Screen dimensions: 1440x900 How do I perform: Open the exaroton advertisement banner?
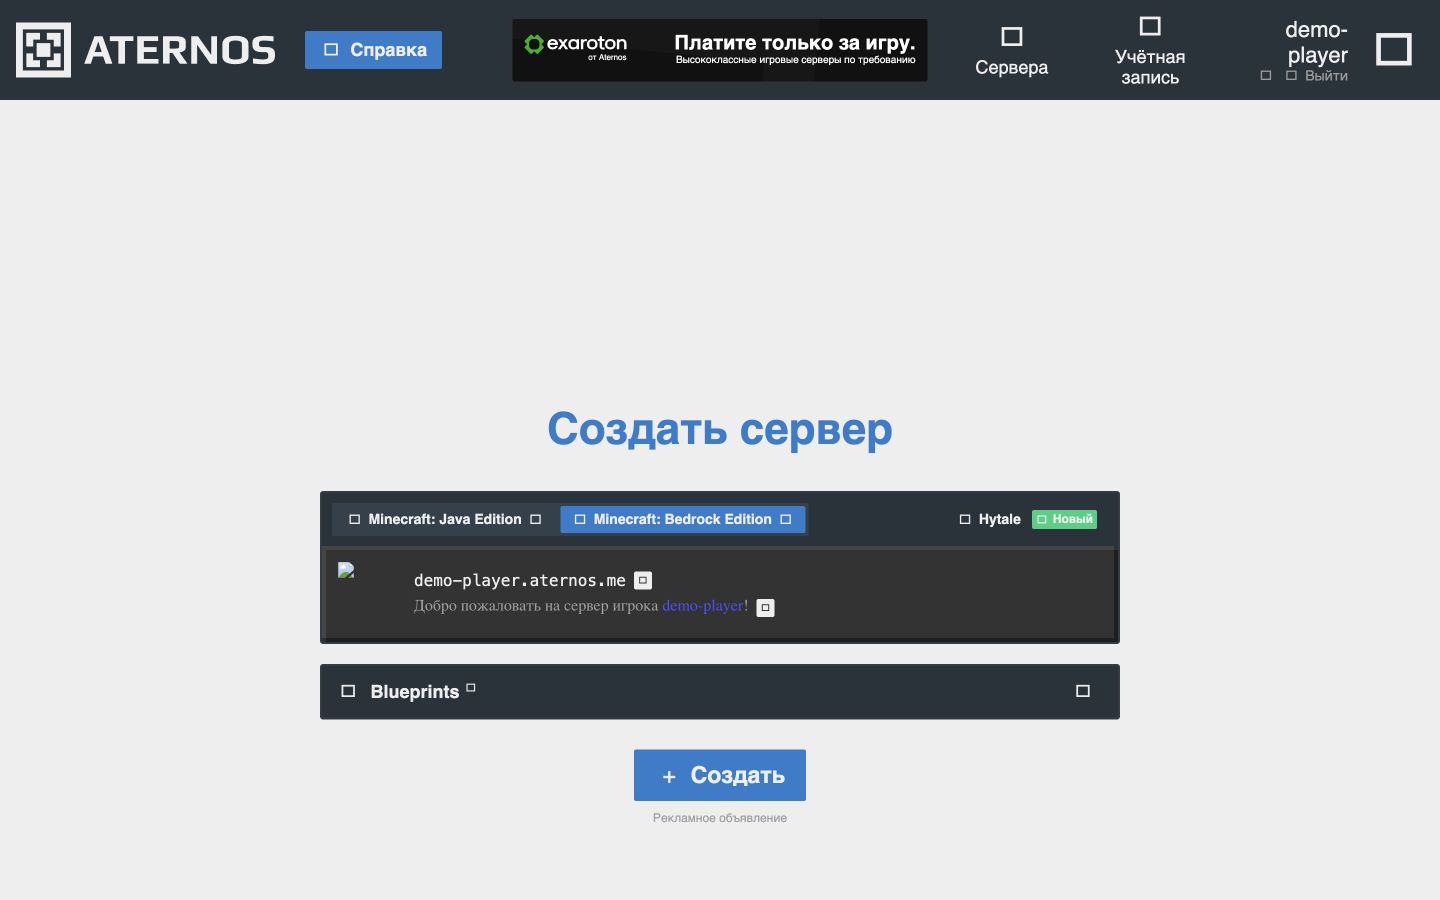click(720, 50)
